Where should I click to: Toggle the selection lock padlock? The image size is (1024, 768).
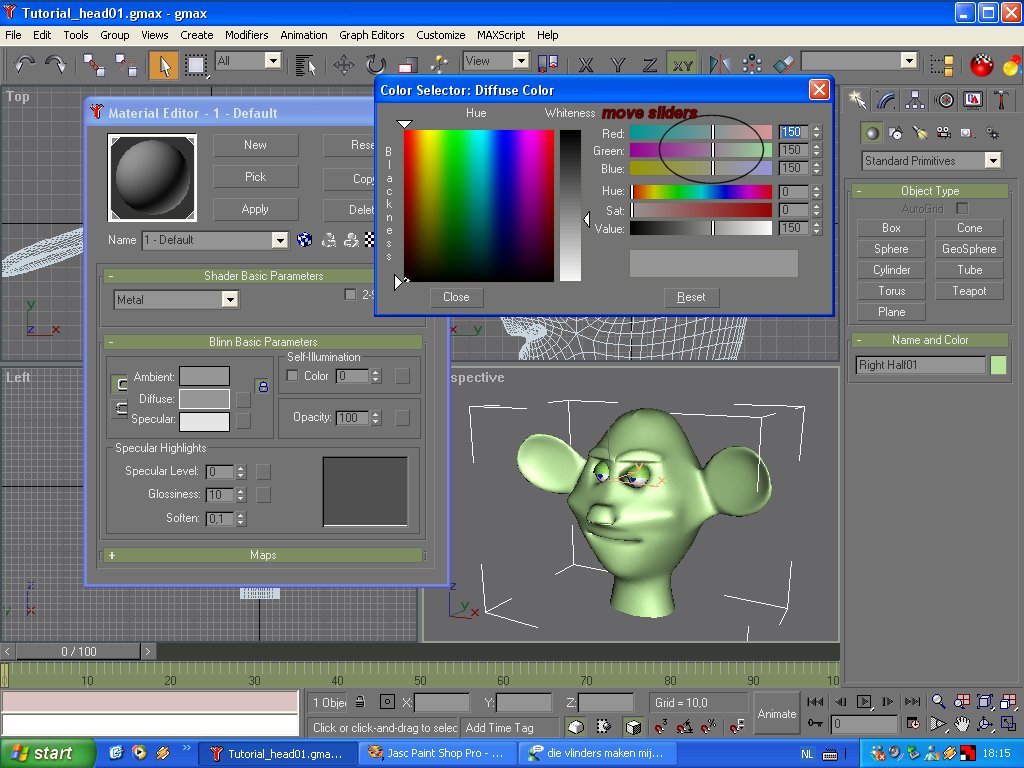(359, 703)
